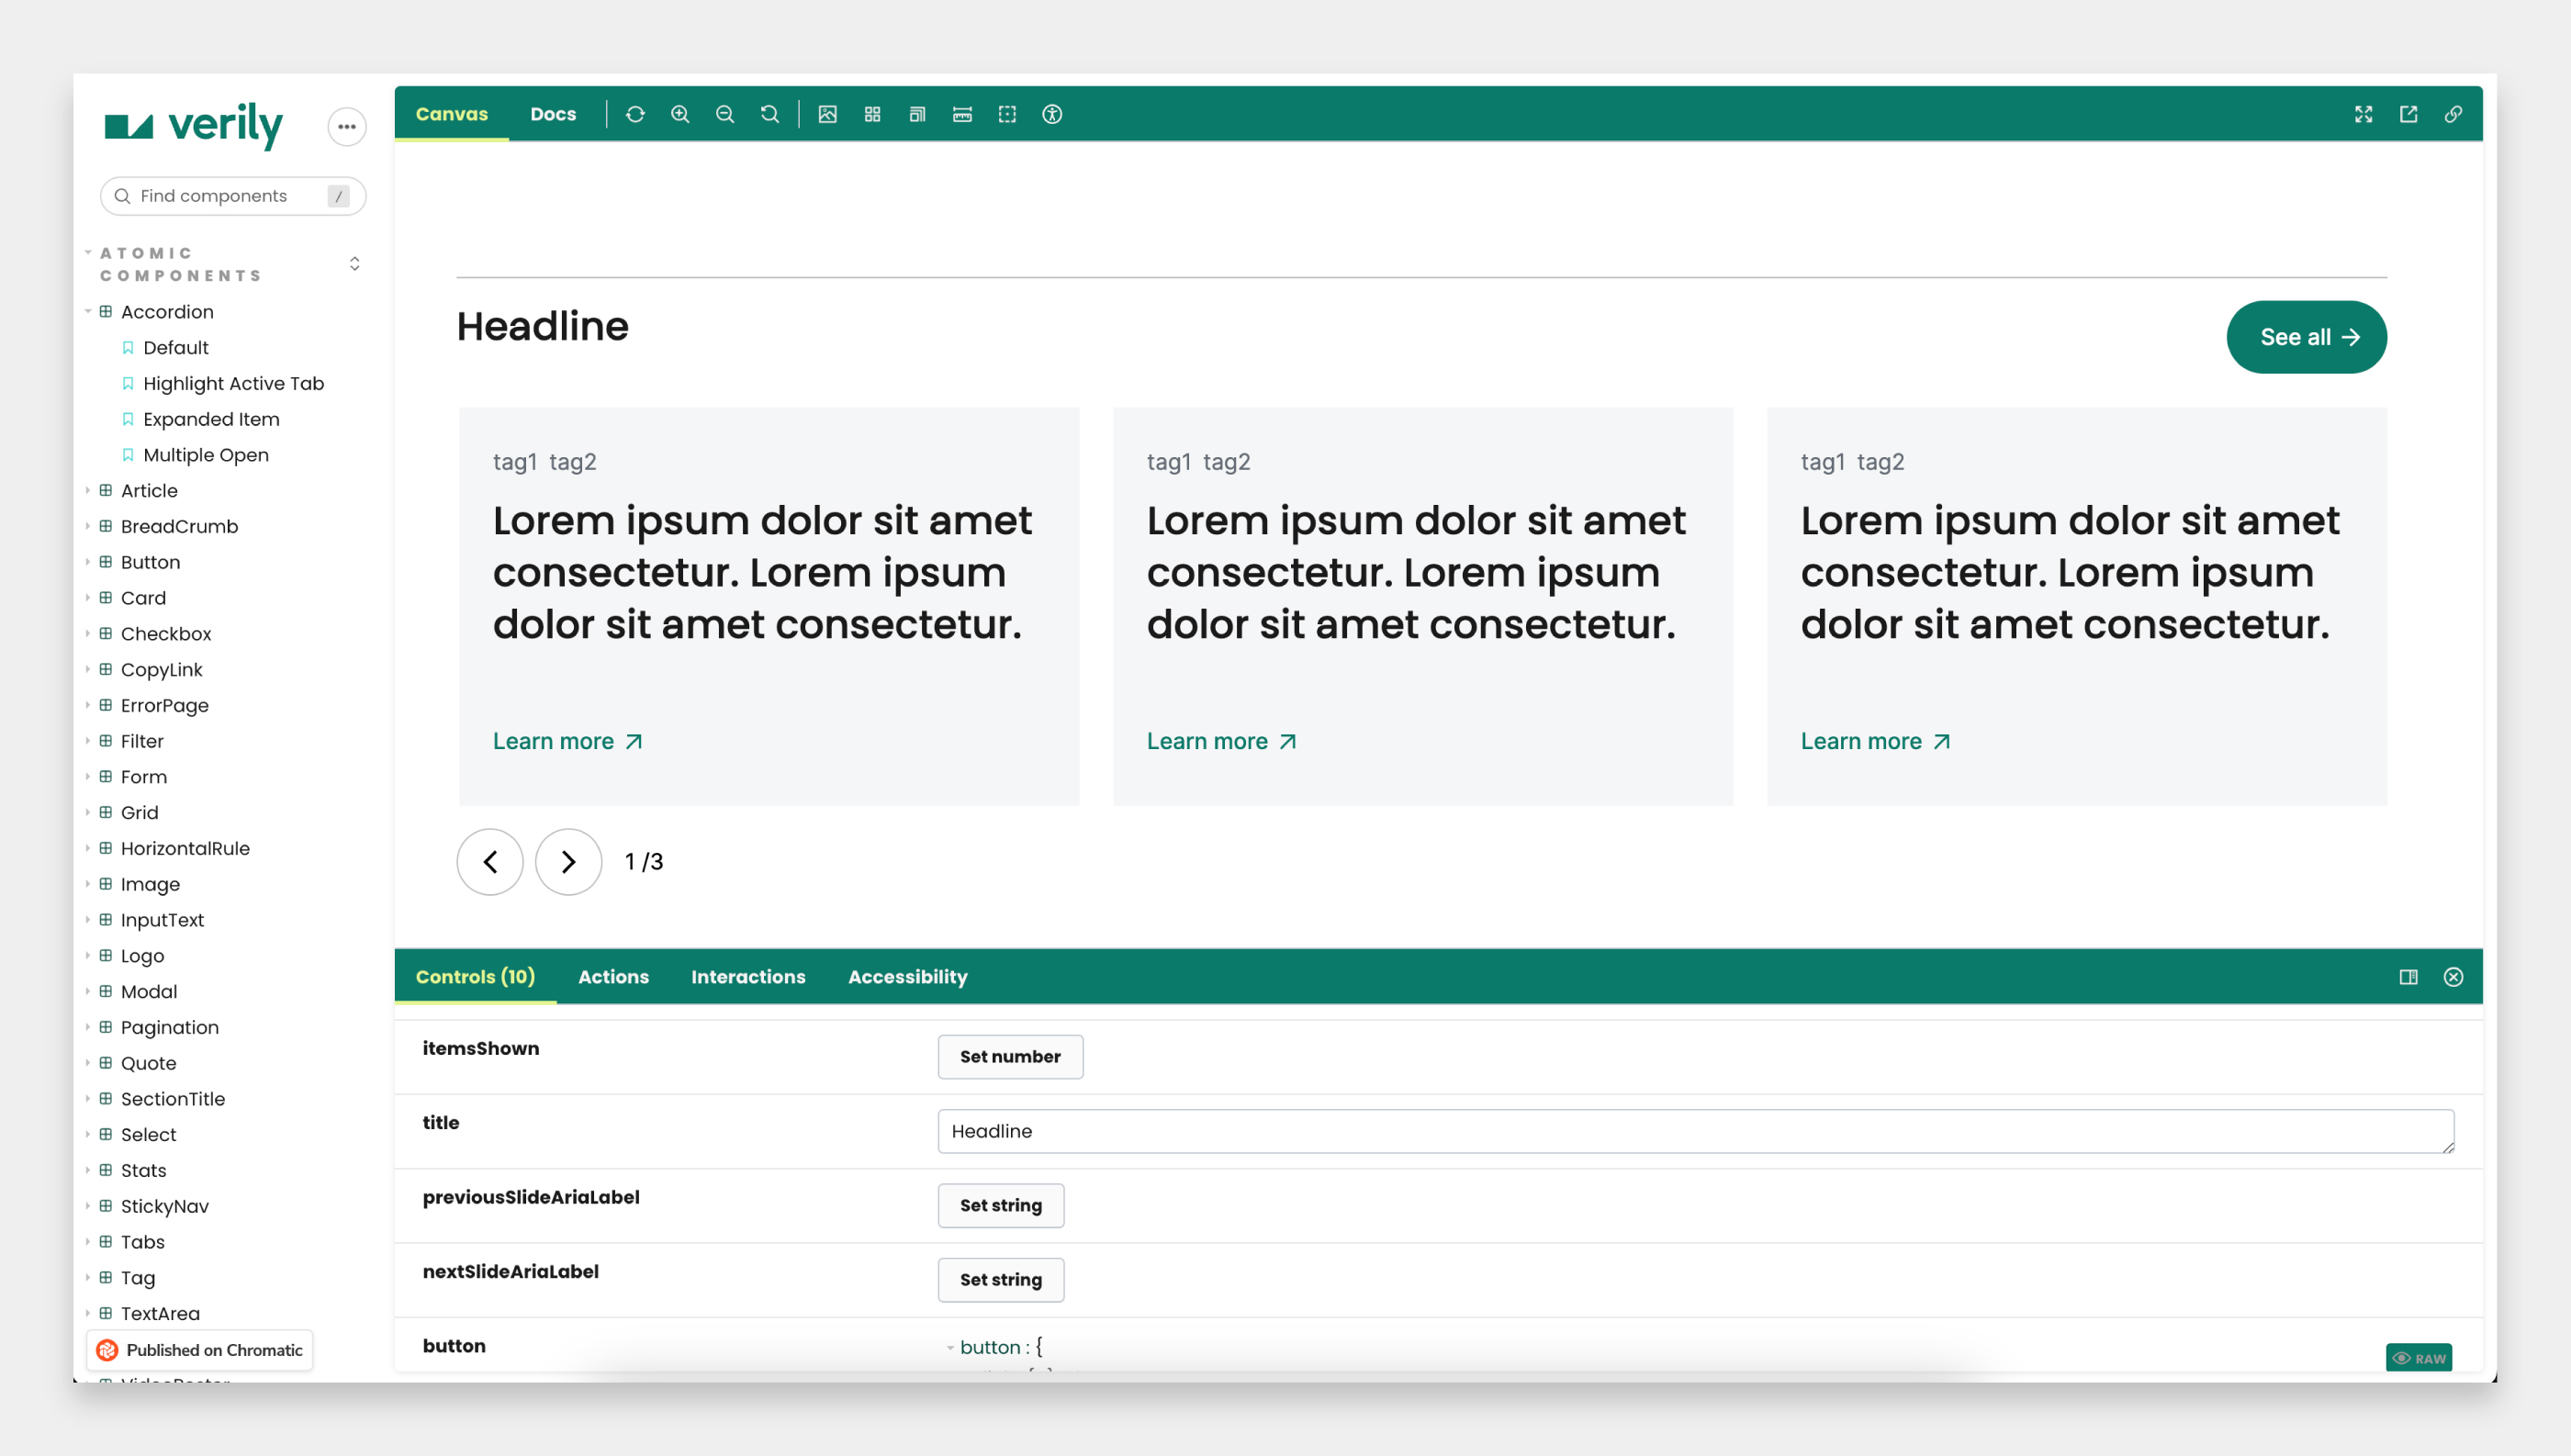Open canvas in a new tab icon

pyautogui.click(x=2409, y=114)
